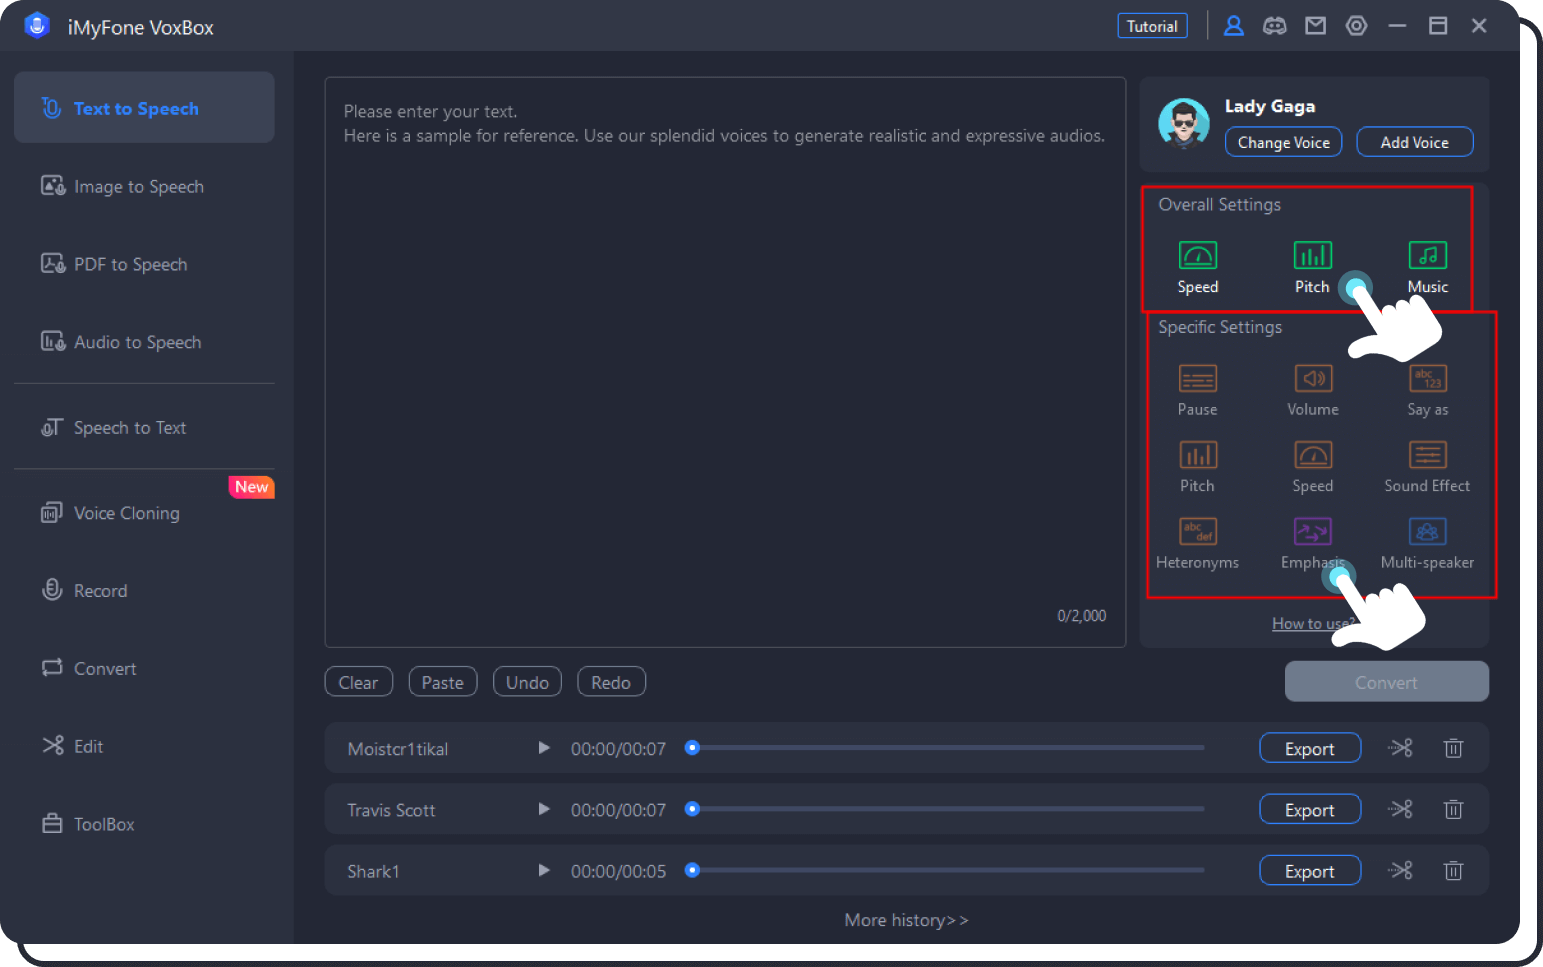Open the overall Pitch setting

1312,268
